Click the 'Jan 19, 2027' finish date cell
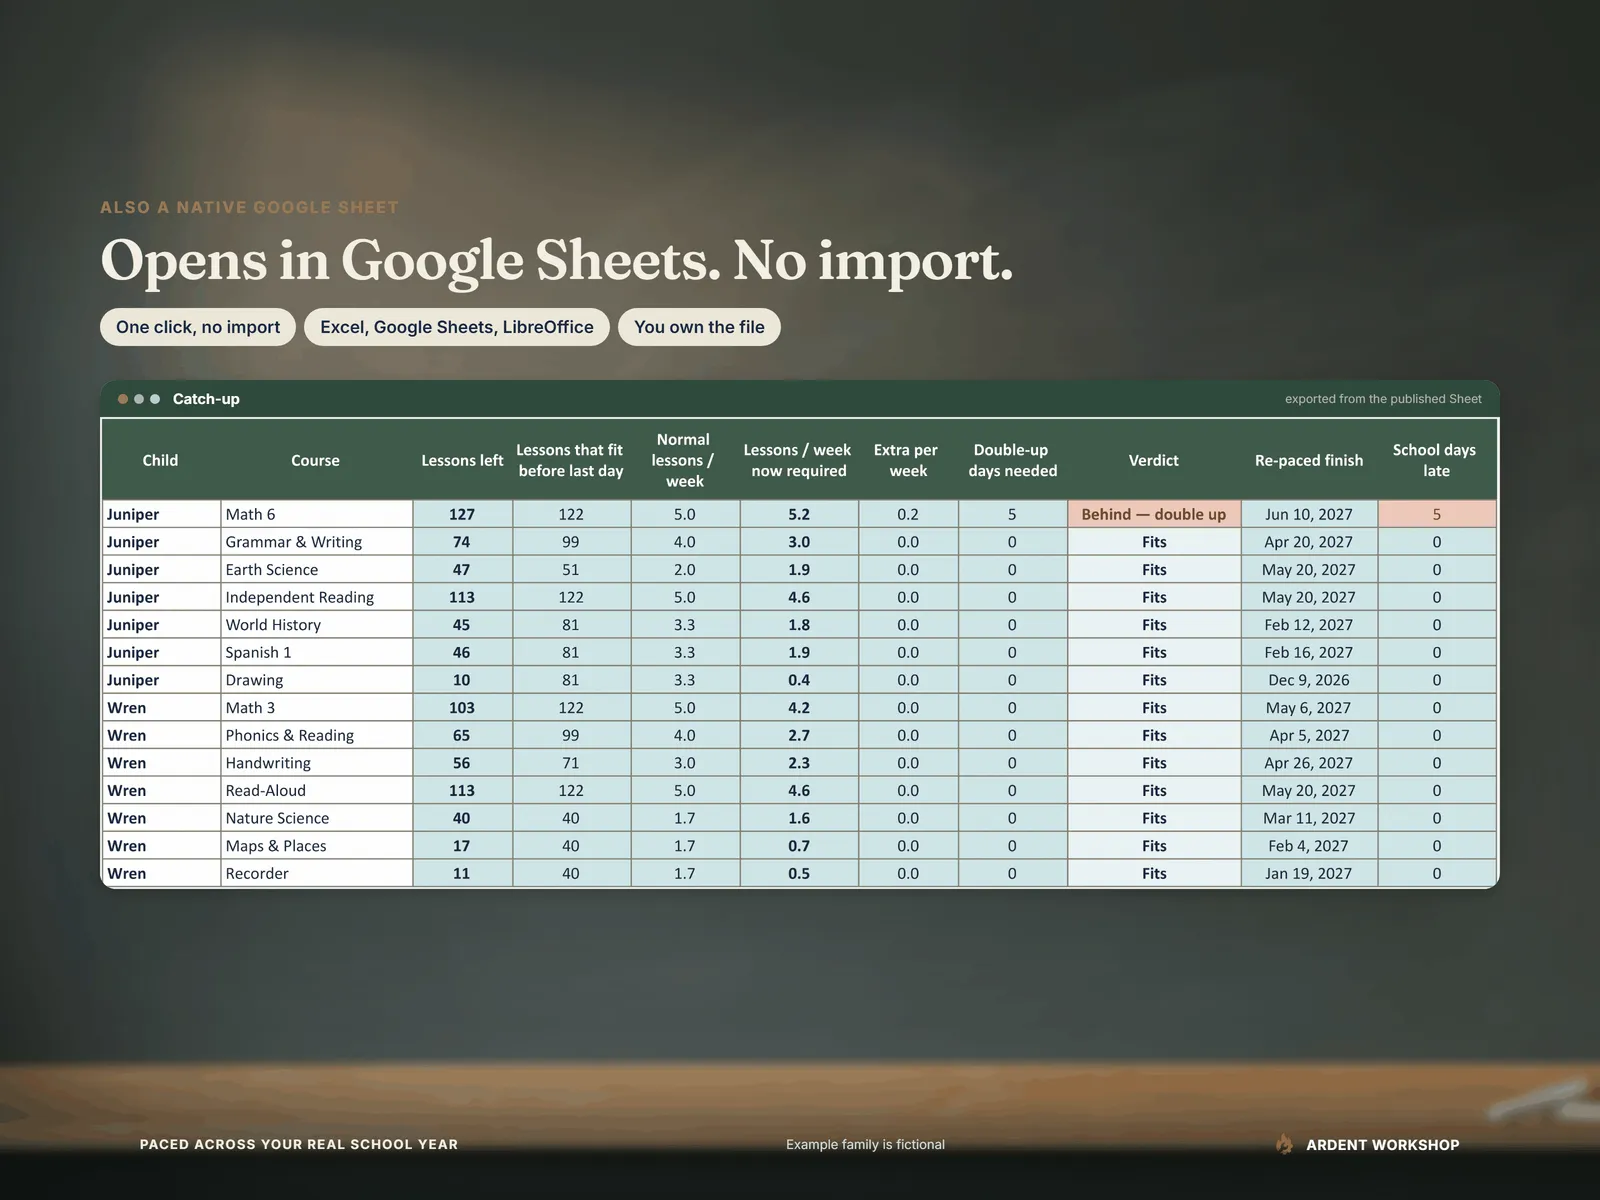Screen dimensions: 1600x1200 click(1309, 873)
